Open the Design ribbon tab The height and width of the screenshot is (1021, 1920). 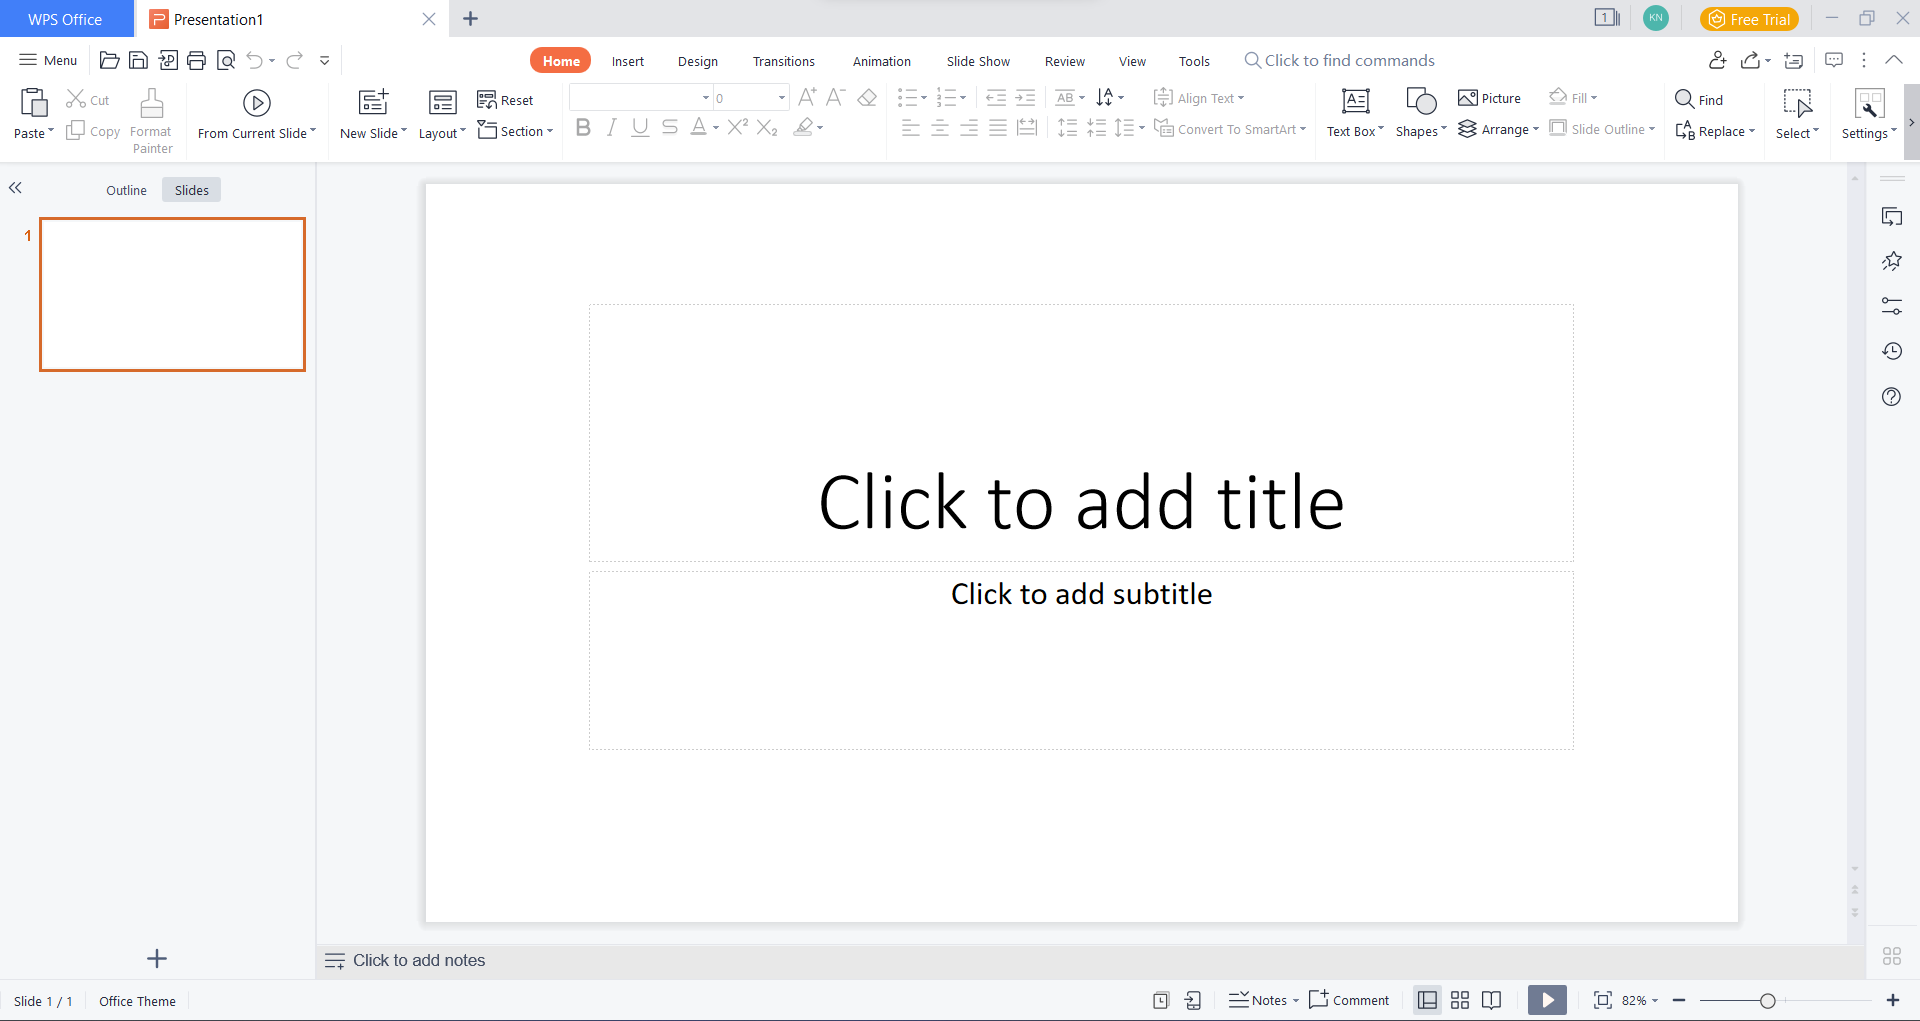click(x=698, y=61)
